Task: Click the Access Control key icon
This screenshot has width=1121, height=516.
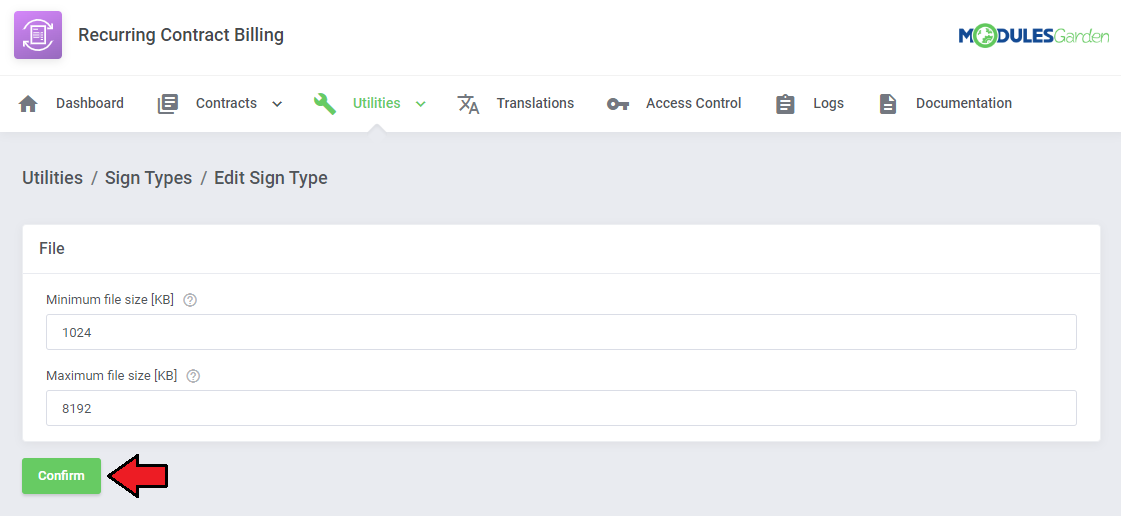Action: 618,104
